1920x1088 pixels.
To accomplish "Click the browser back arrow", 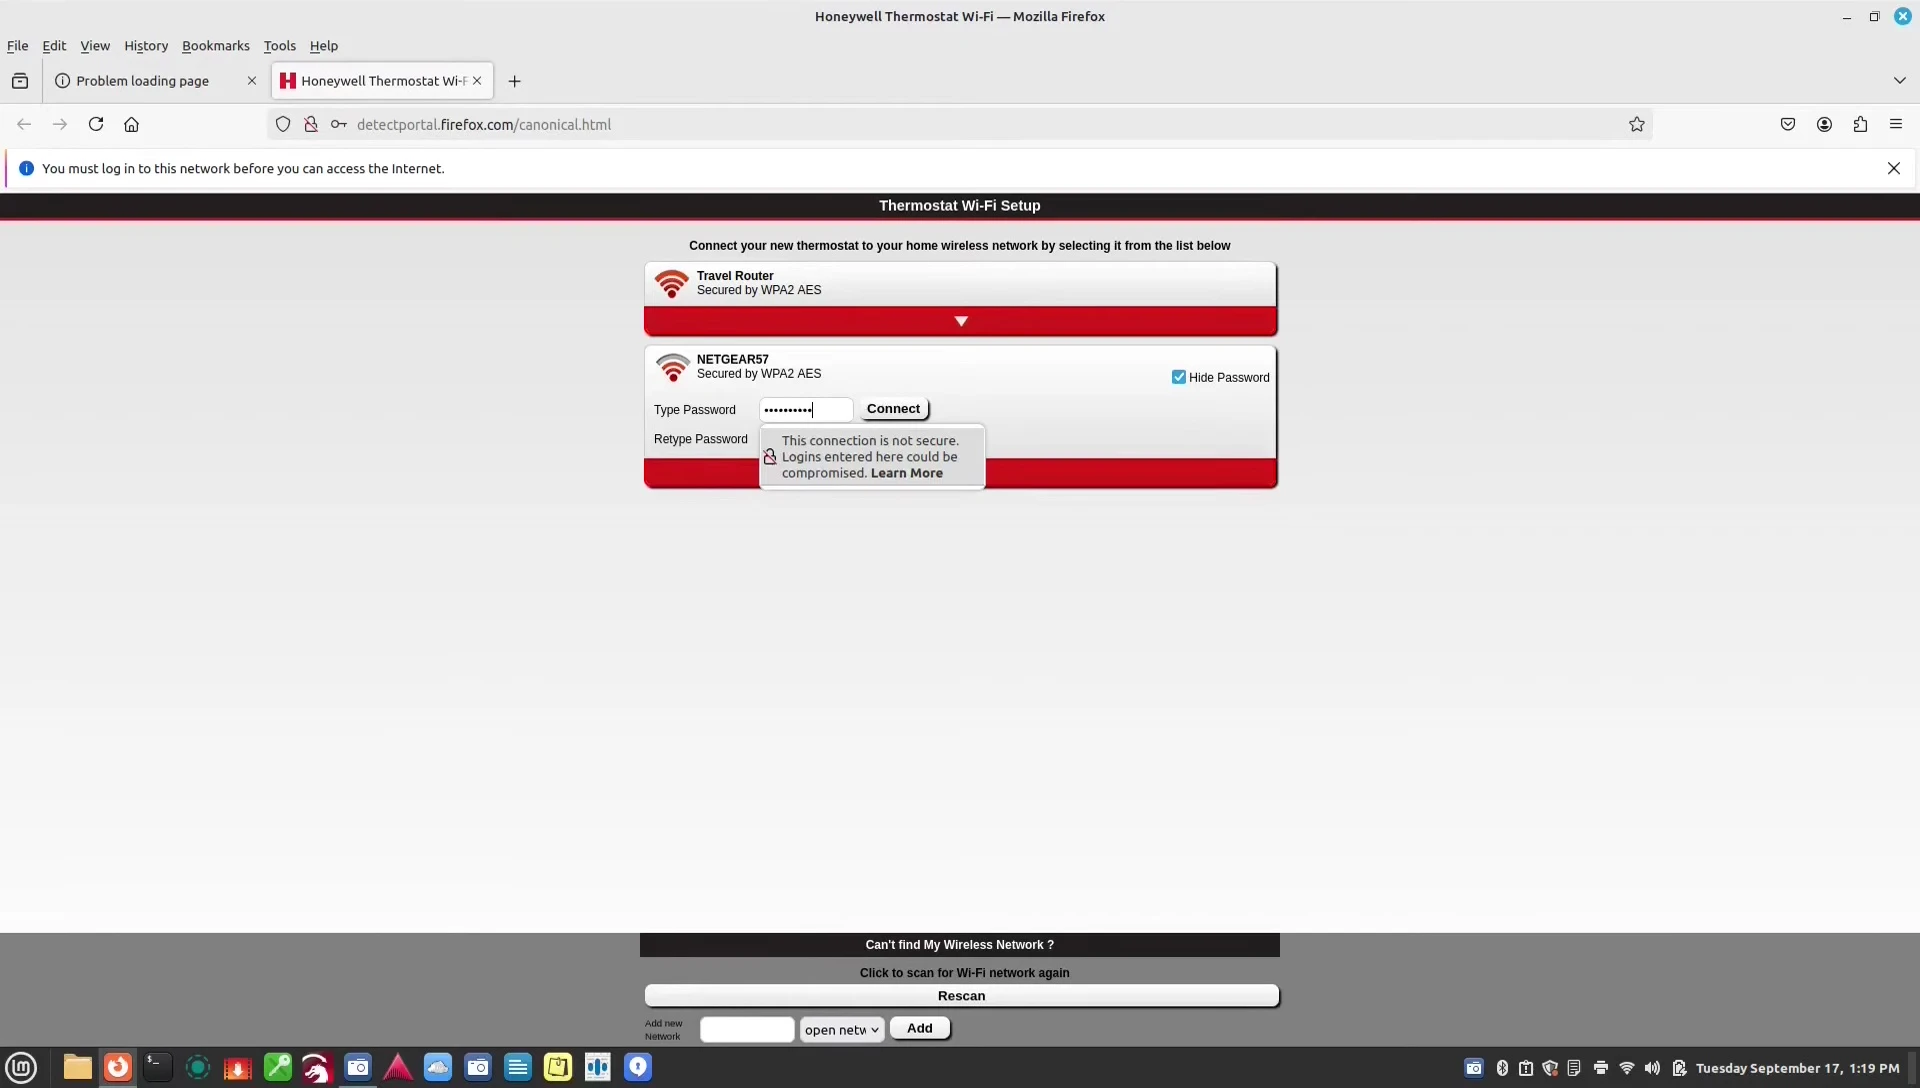I will click(24, 124).
